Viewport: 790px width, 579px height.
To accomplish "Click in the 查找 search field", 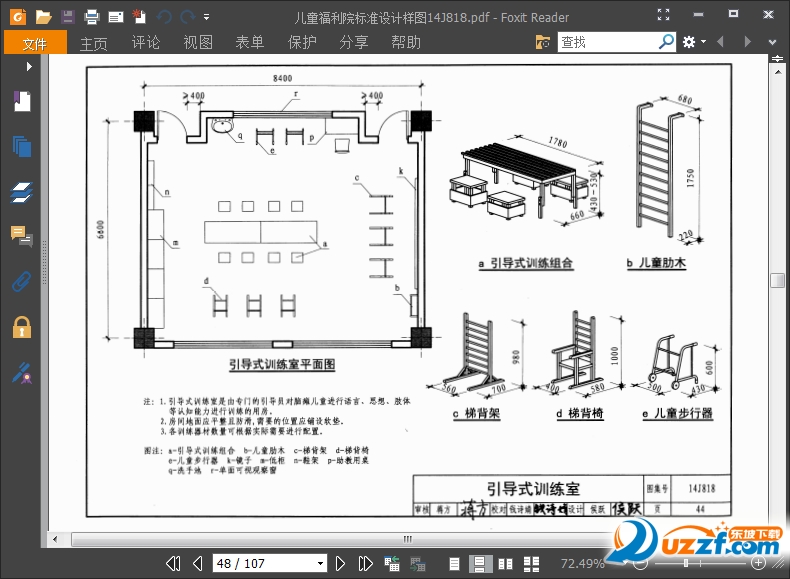I will coord(605,42).
